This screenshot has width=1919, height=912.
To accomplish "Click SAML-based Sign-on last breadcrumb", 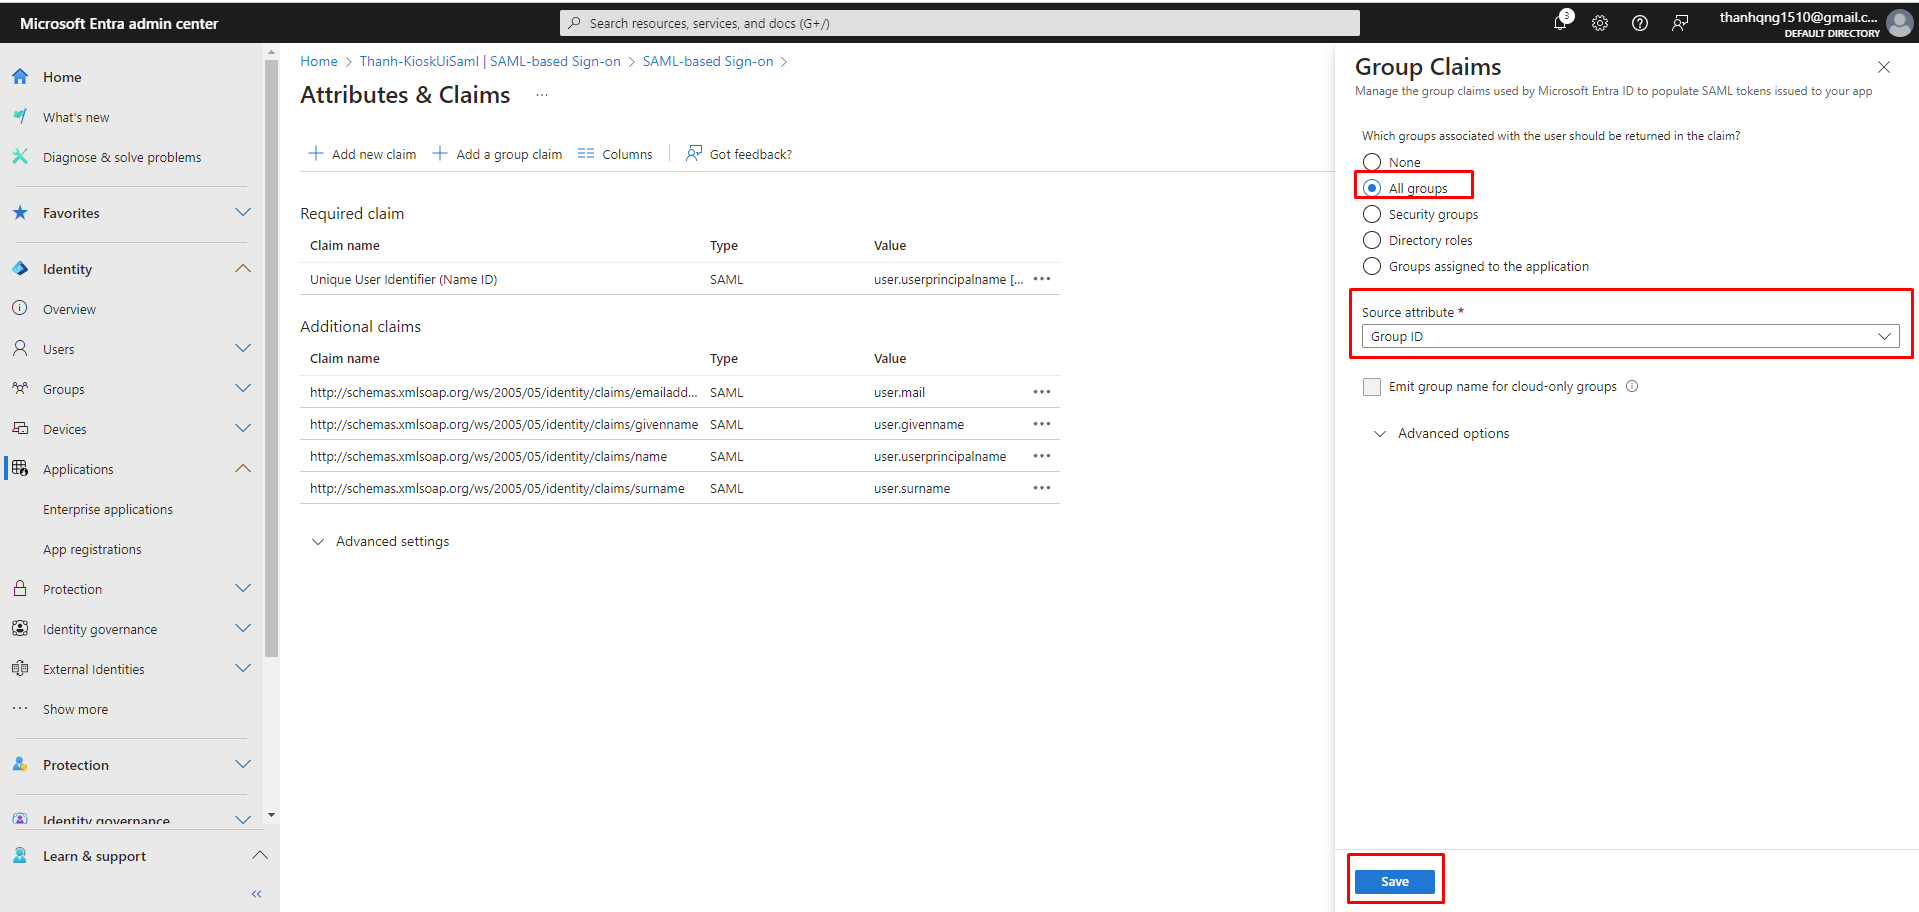I will tap(708, 61).
